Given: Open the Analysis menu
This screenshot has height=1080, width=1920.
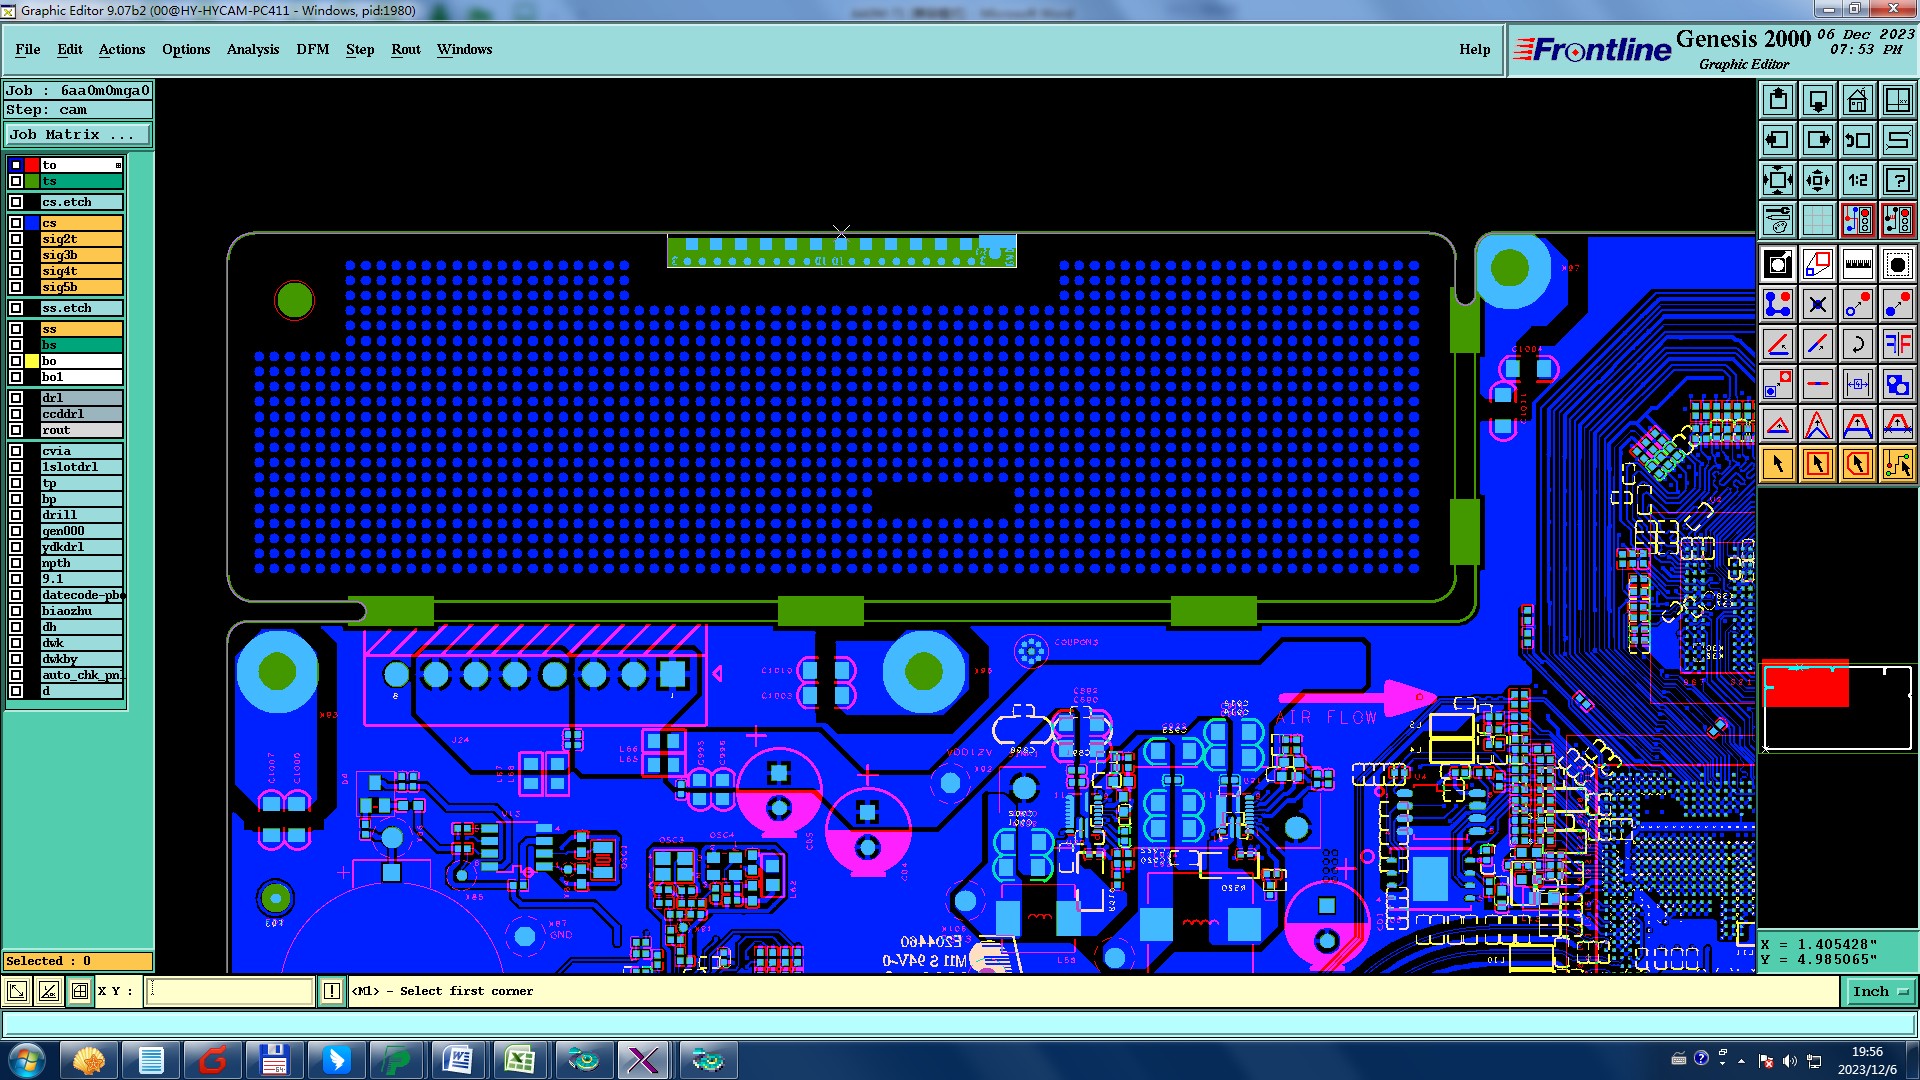Looking at the screenshot, I should [x=252, y=49].
